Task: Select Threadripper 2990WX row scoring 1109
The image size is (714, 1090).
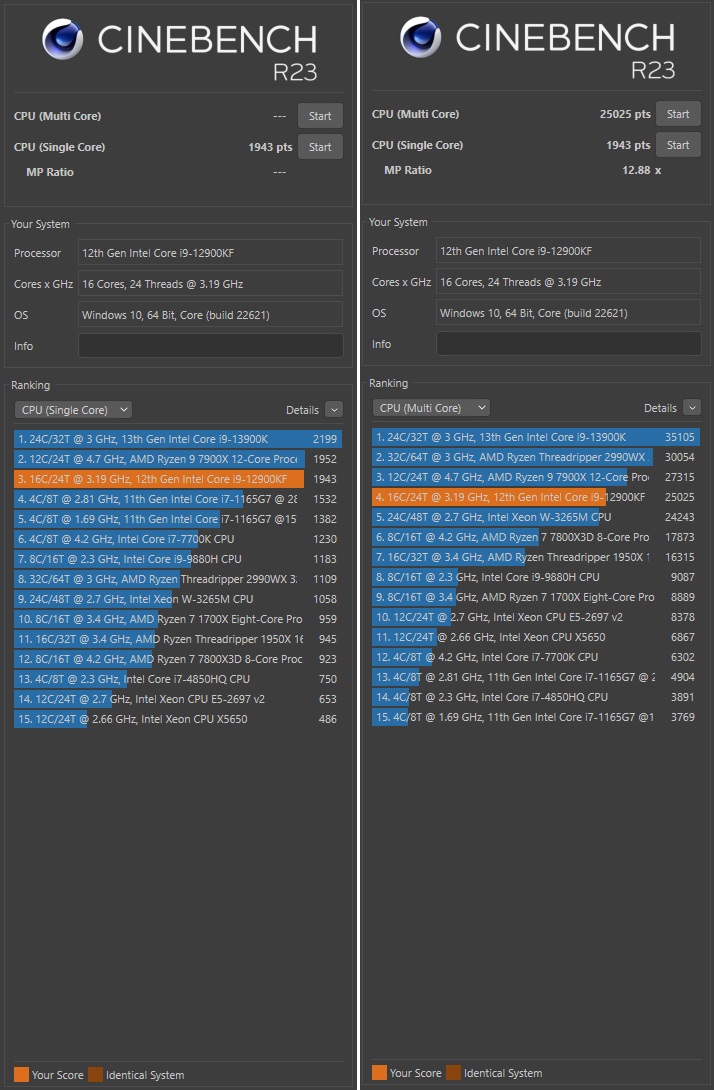Action: click(x=177, y=578)
